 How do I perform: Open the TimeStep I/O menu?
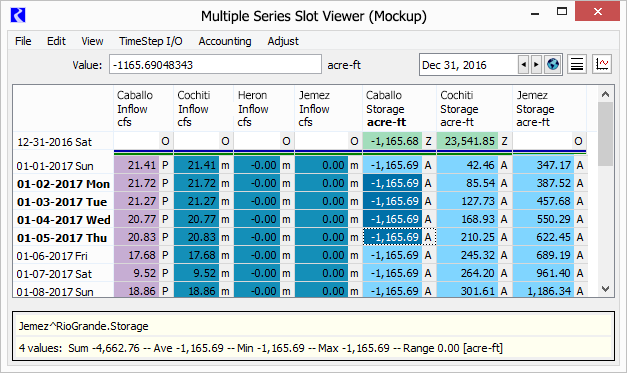tap(151, 41)
